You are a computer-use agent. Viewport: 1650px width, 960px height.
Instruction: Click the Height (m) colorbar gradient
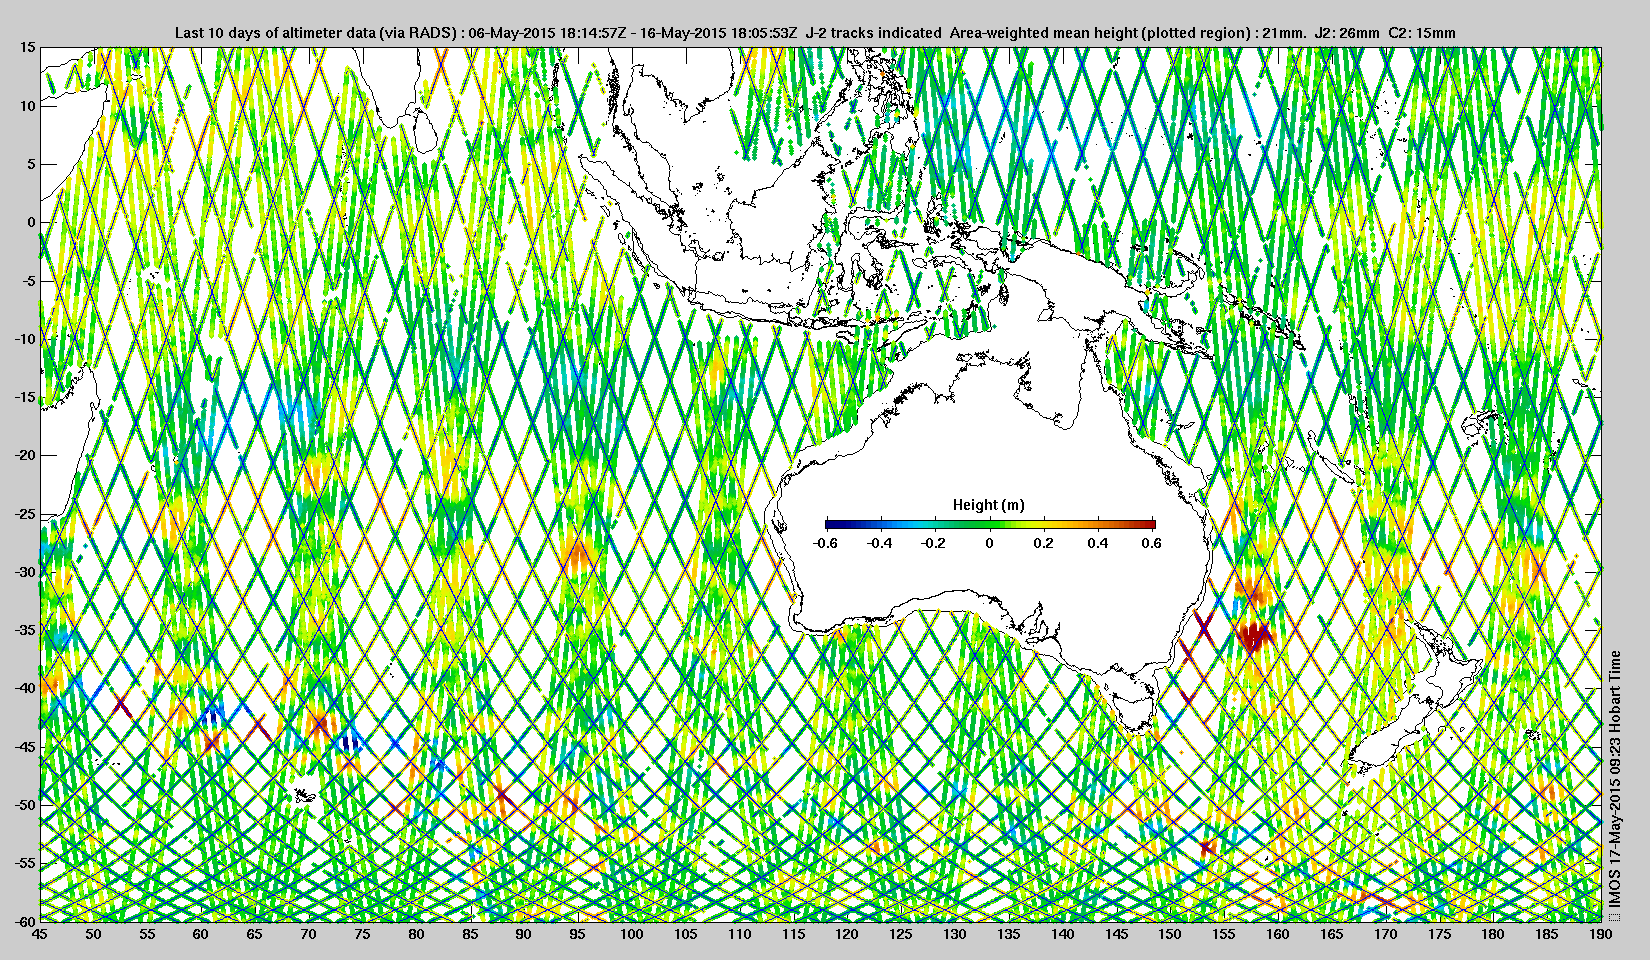[x=990, y=523]
